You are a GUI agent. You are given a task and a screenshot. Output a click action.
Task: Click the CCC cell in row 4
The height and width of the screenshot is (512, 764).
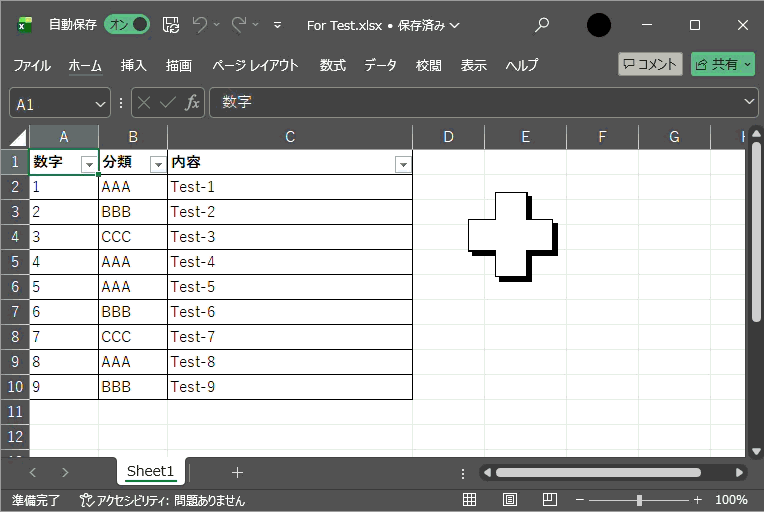click(x=133, y=237)
